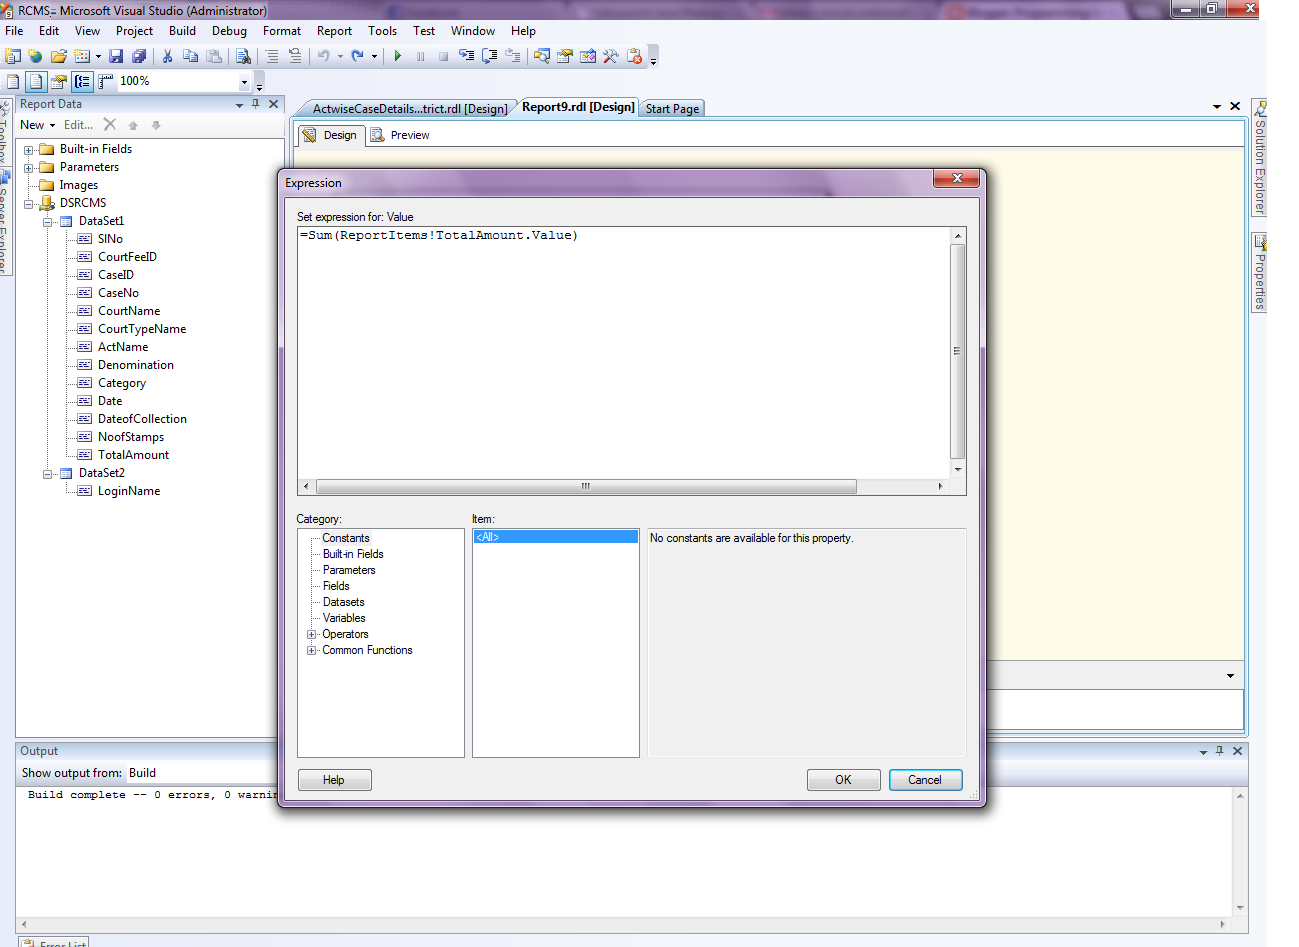
Task: Click inside the expression text box
Action: 624,352
